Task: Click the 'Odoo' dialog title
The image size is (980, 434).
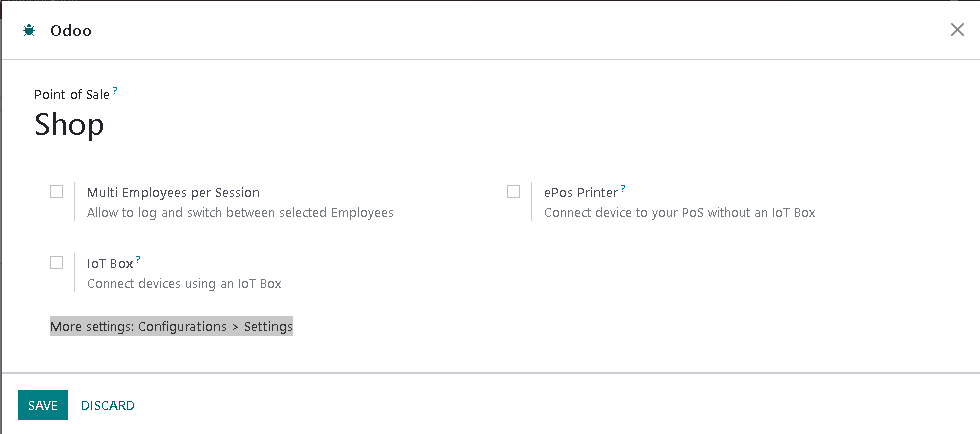Action: [x=71, y=31]
